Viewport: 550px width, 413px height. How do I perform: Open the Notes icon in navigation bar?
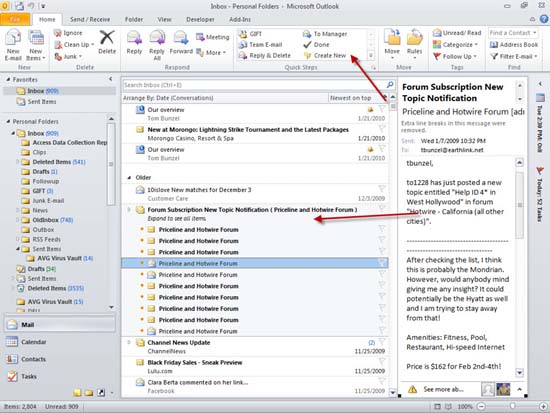77,393
